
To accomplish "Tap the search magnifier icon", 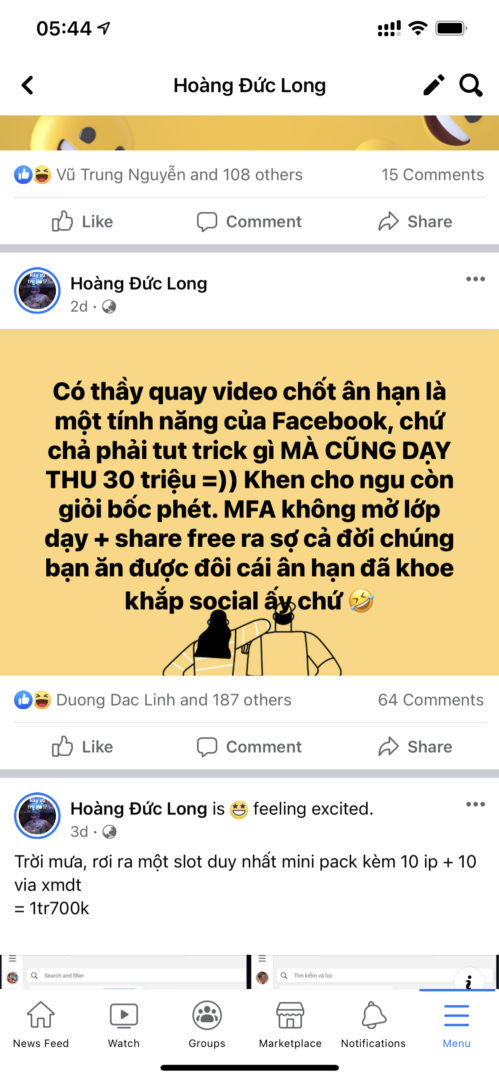I will [x=471, y=85].
